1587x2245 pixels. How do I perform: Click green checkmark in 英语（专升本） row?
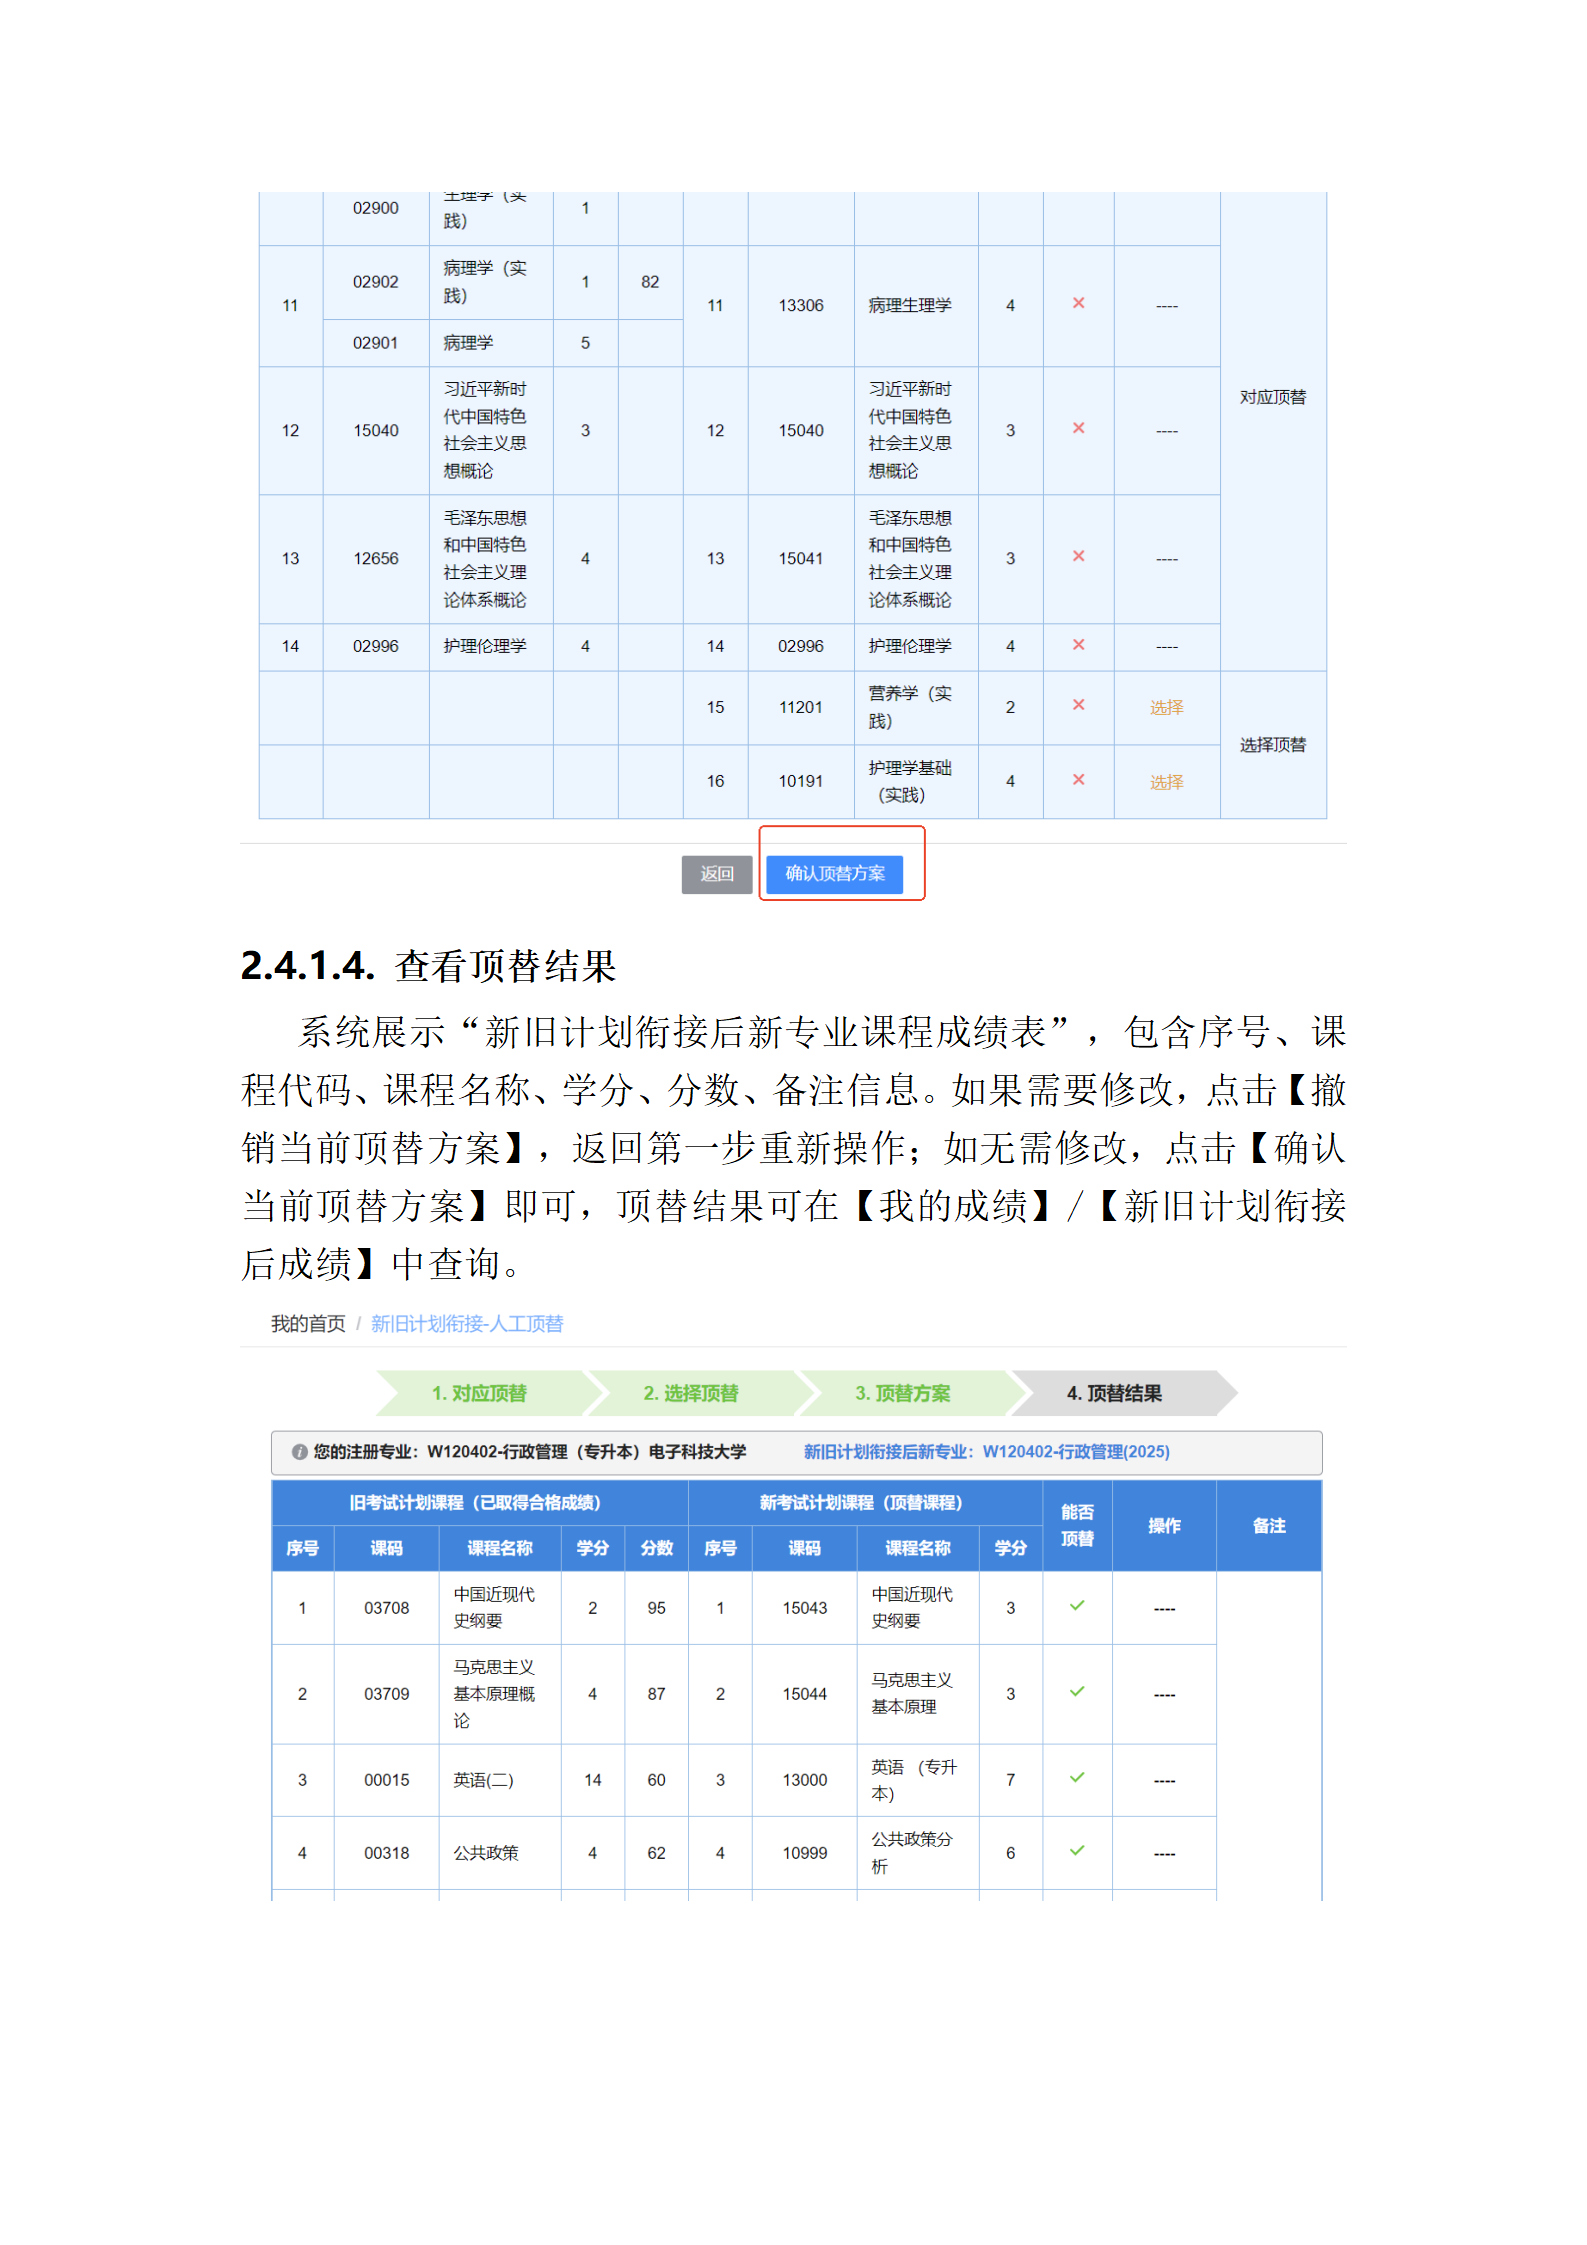click(x=1077, y=1778)
